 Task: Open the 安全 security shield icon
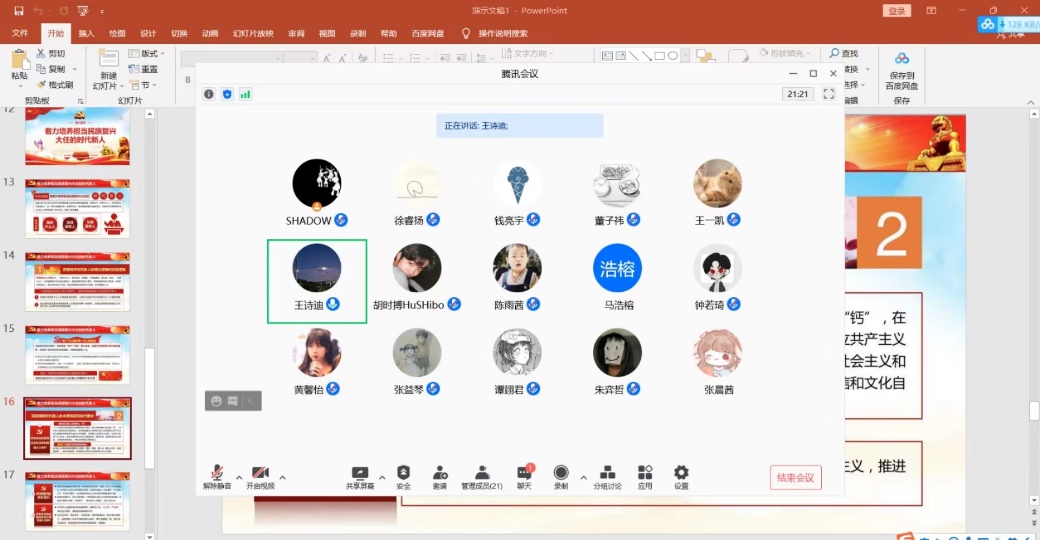[403, 473]
